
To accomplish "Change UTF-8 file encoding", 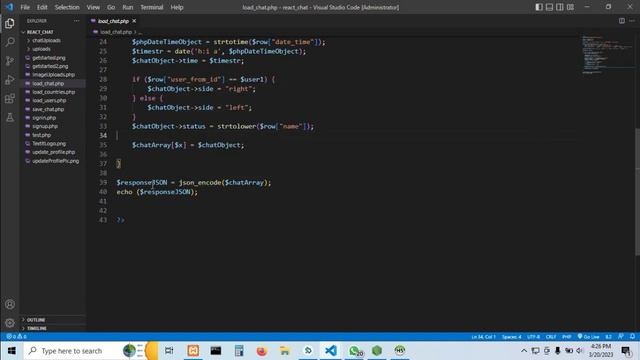I will [533, 337].
